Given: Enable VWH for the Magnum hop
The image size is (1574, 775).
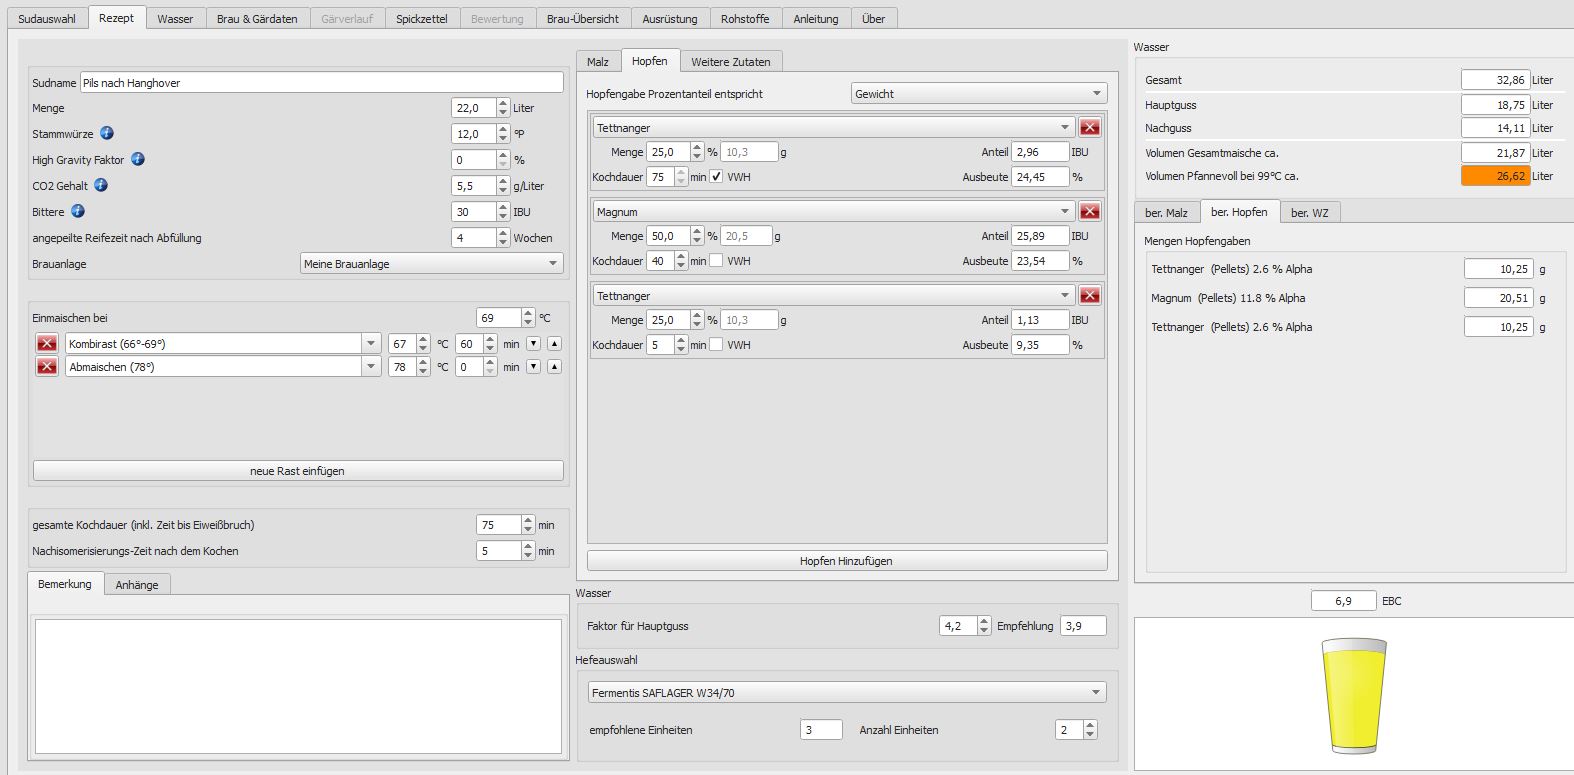Looking at the screenshot, I should click(x=716, y=261).
